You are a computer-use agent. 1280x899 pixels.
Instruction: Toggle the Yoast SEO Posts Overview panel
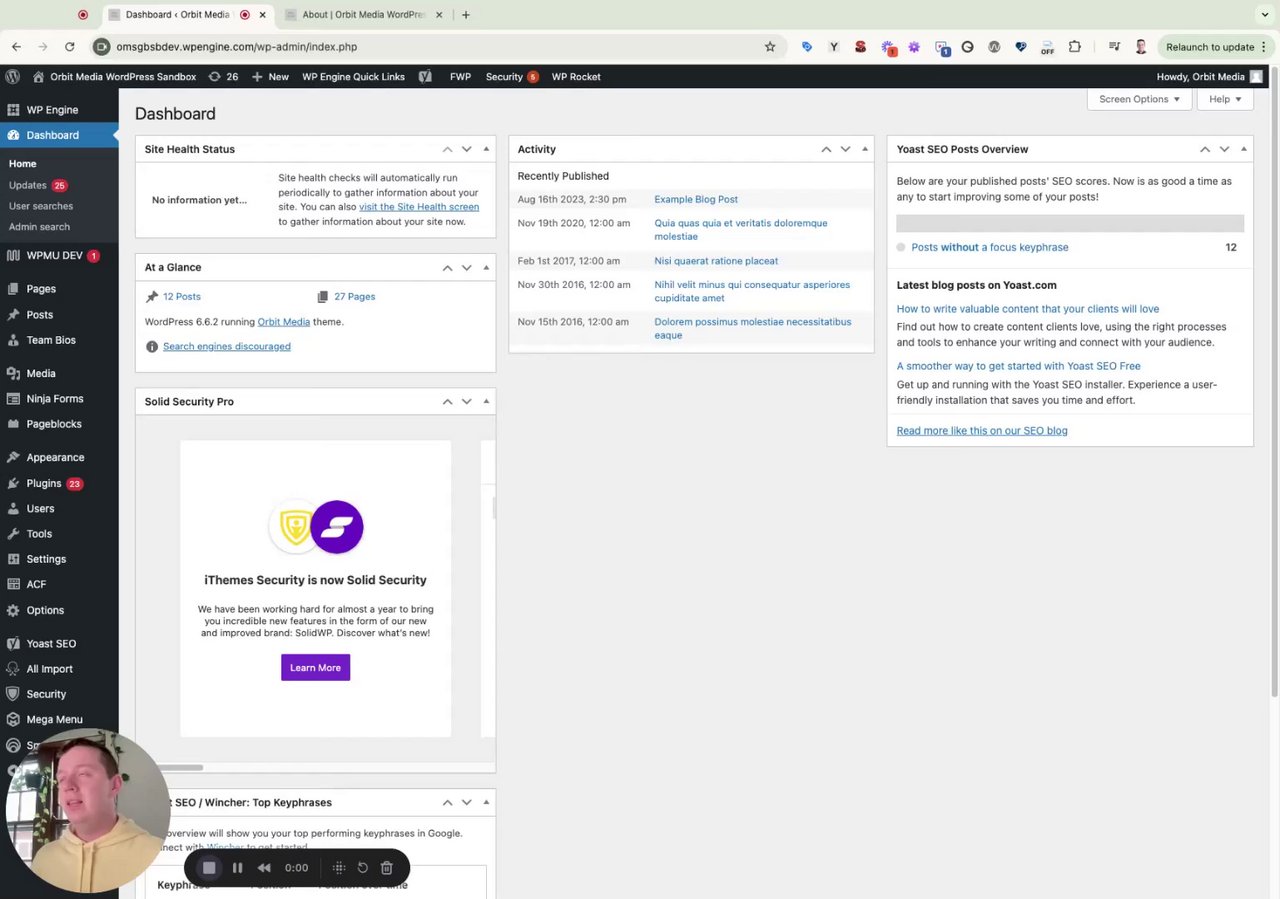click(1243, 149)
